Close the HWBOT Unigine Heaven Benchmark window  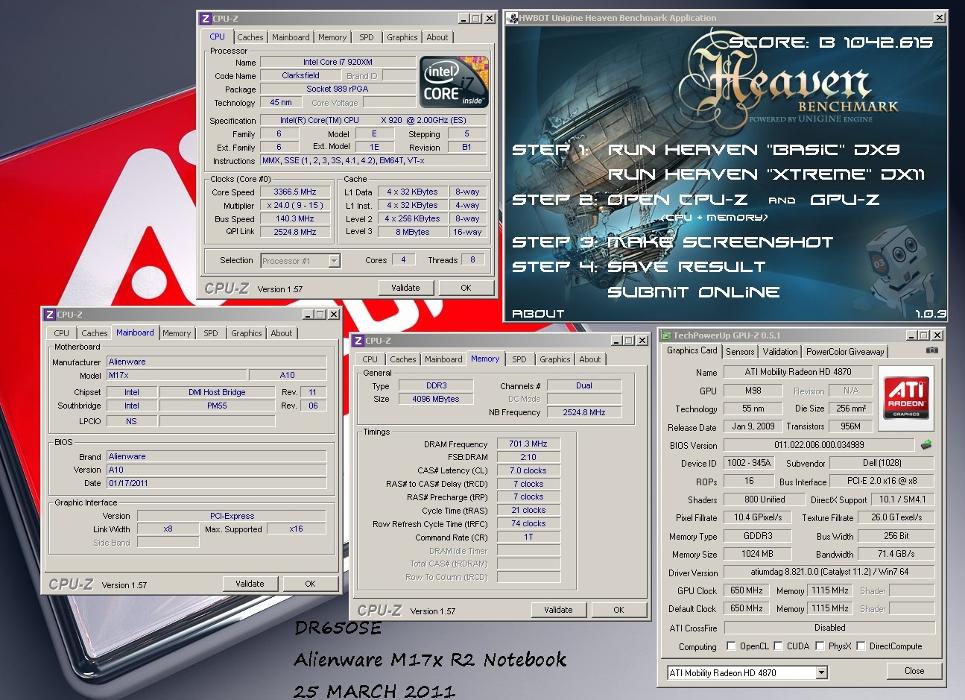940,18
